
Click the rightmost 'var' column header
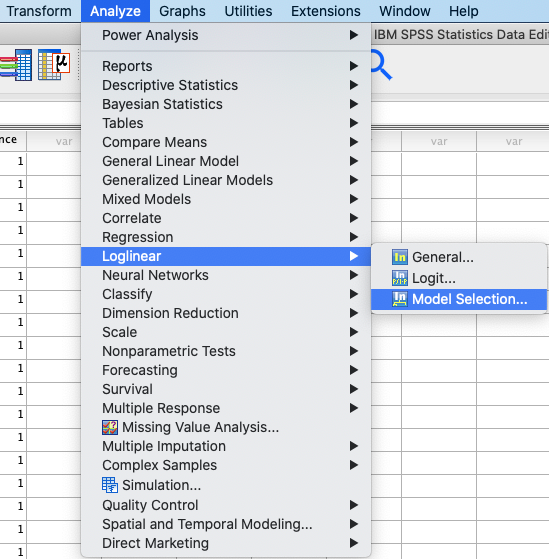click(513, 141)
